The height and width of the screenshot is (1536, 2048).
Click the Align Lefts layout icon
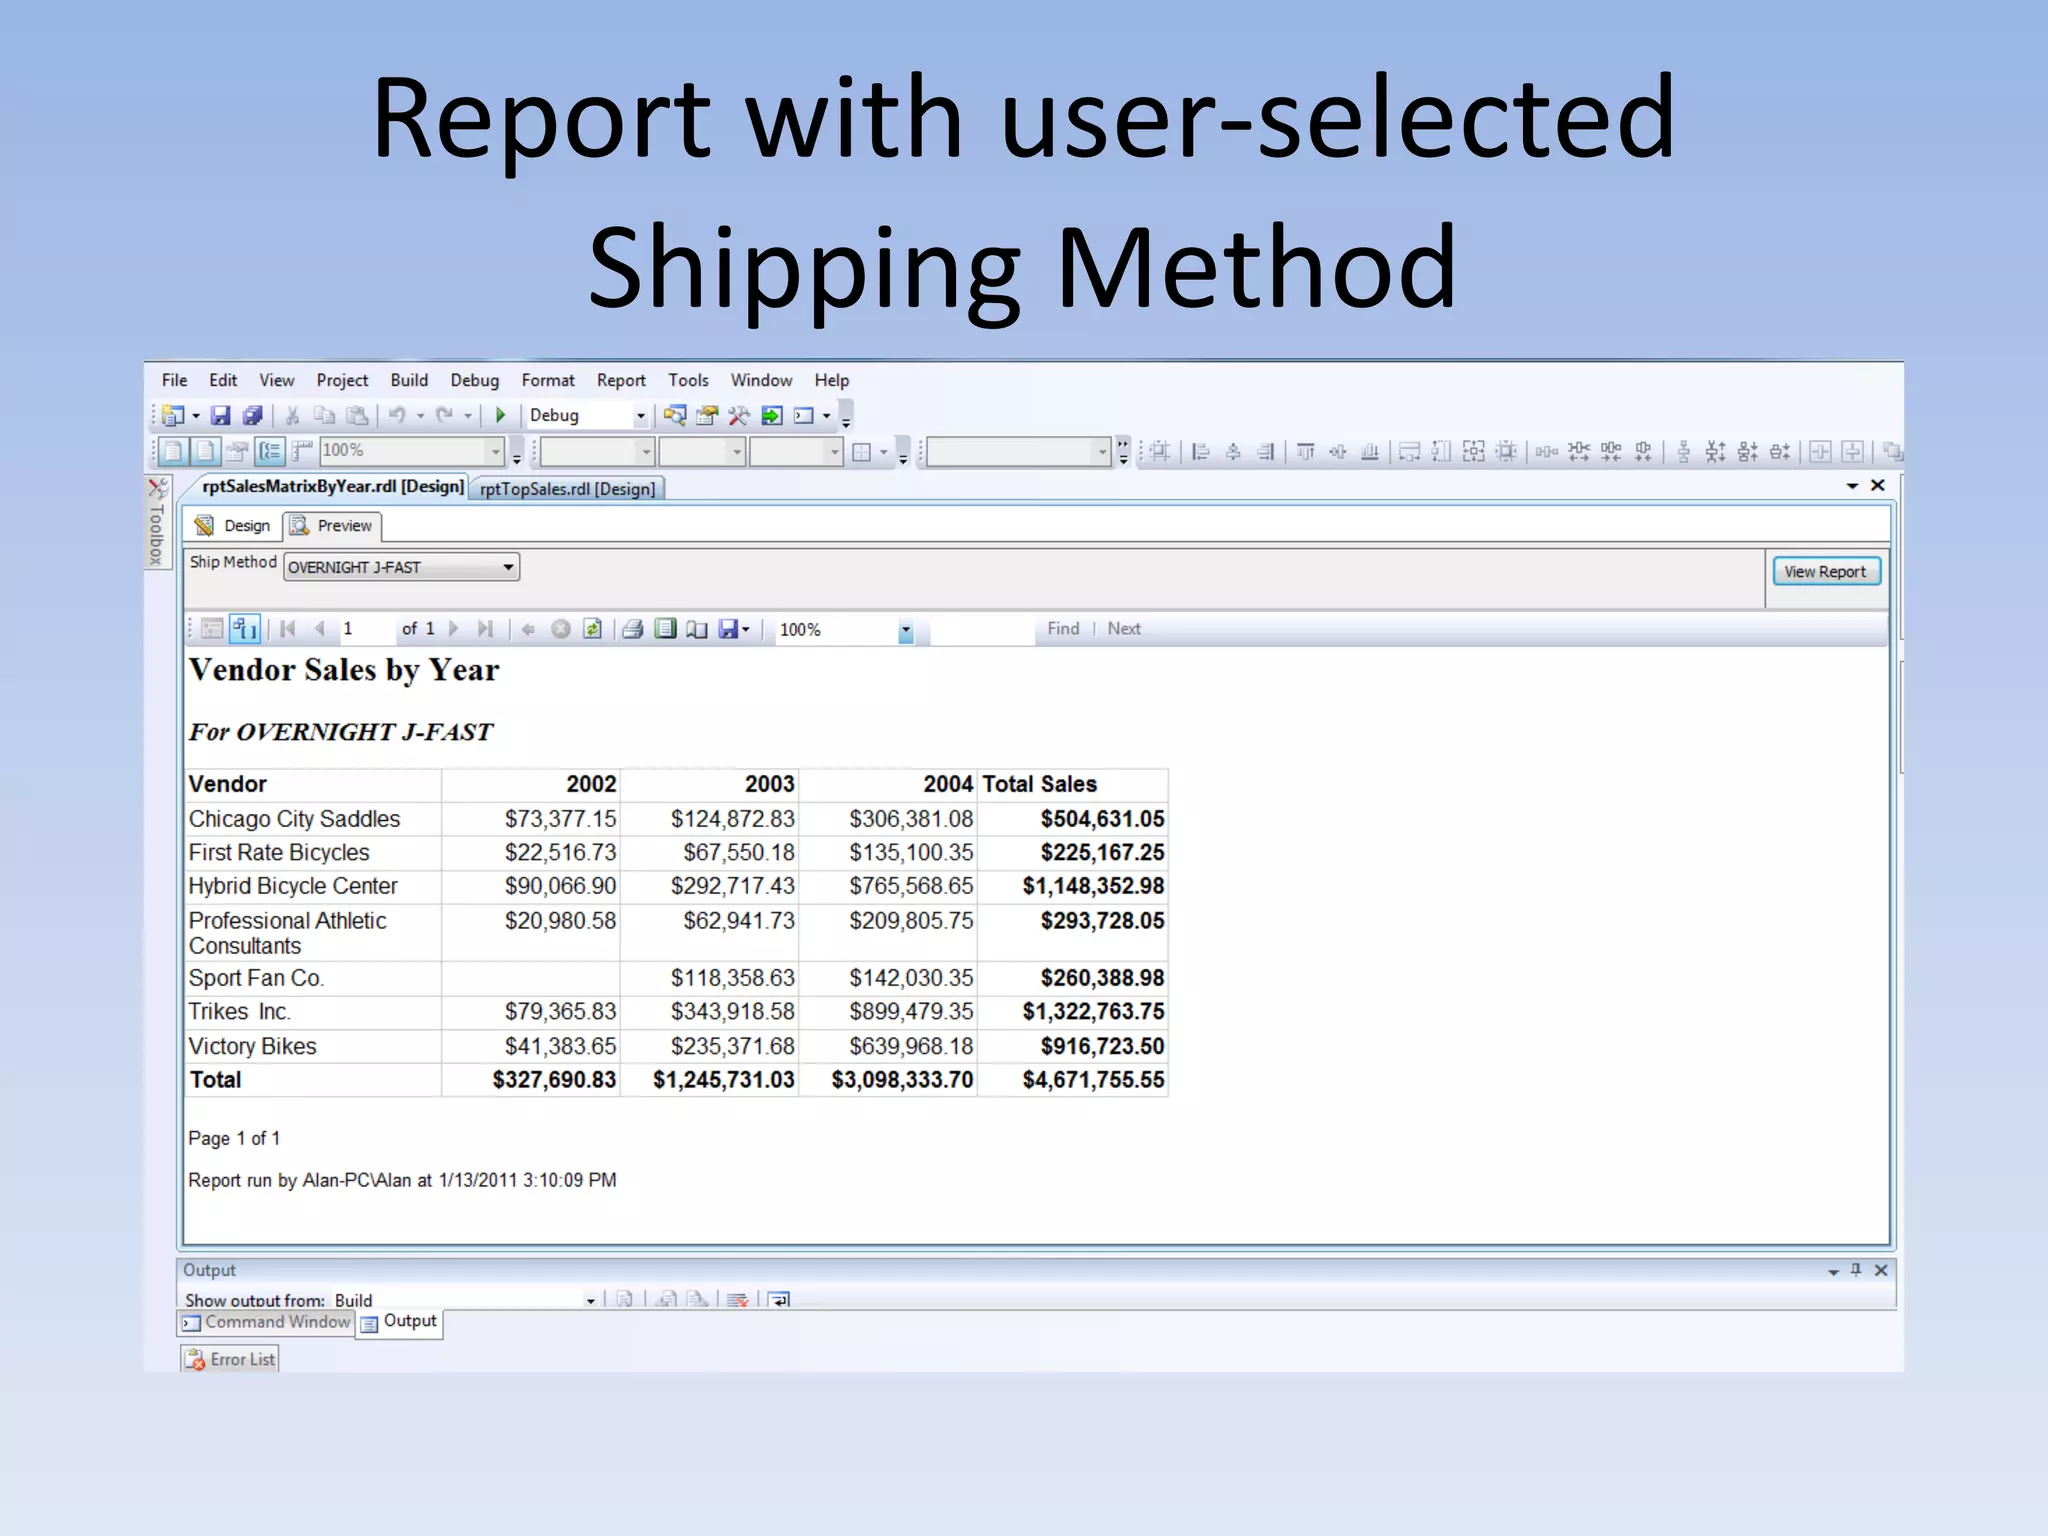coord(1201,452)
